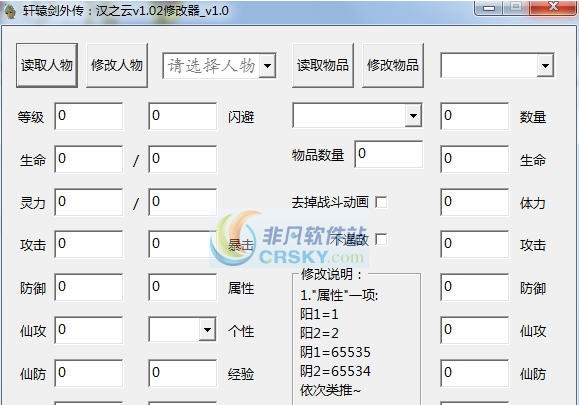Select the 暴击 input field
579x405 pixels.
[x=182, y=244]
